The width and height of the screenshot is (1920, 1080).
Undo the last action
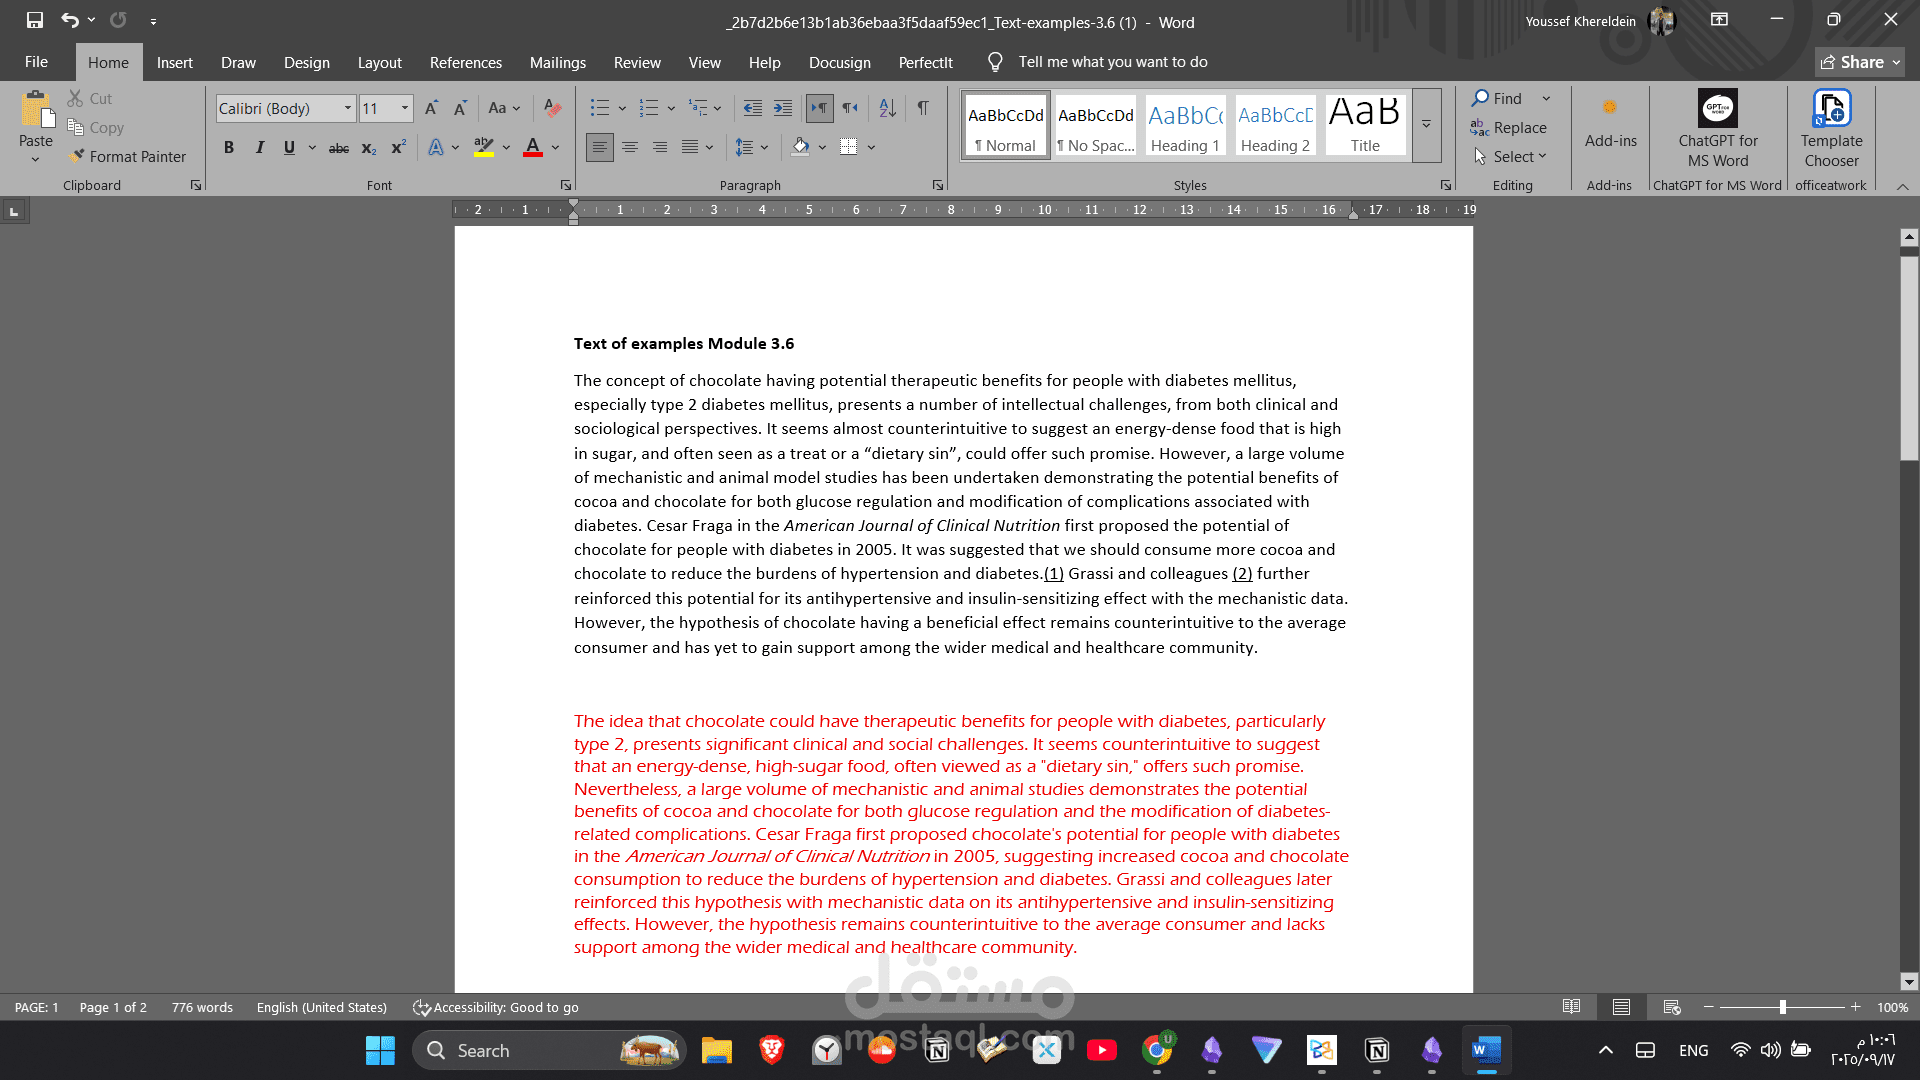coord(69,20)
